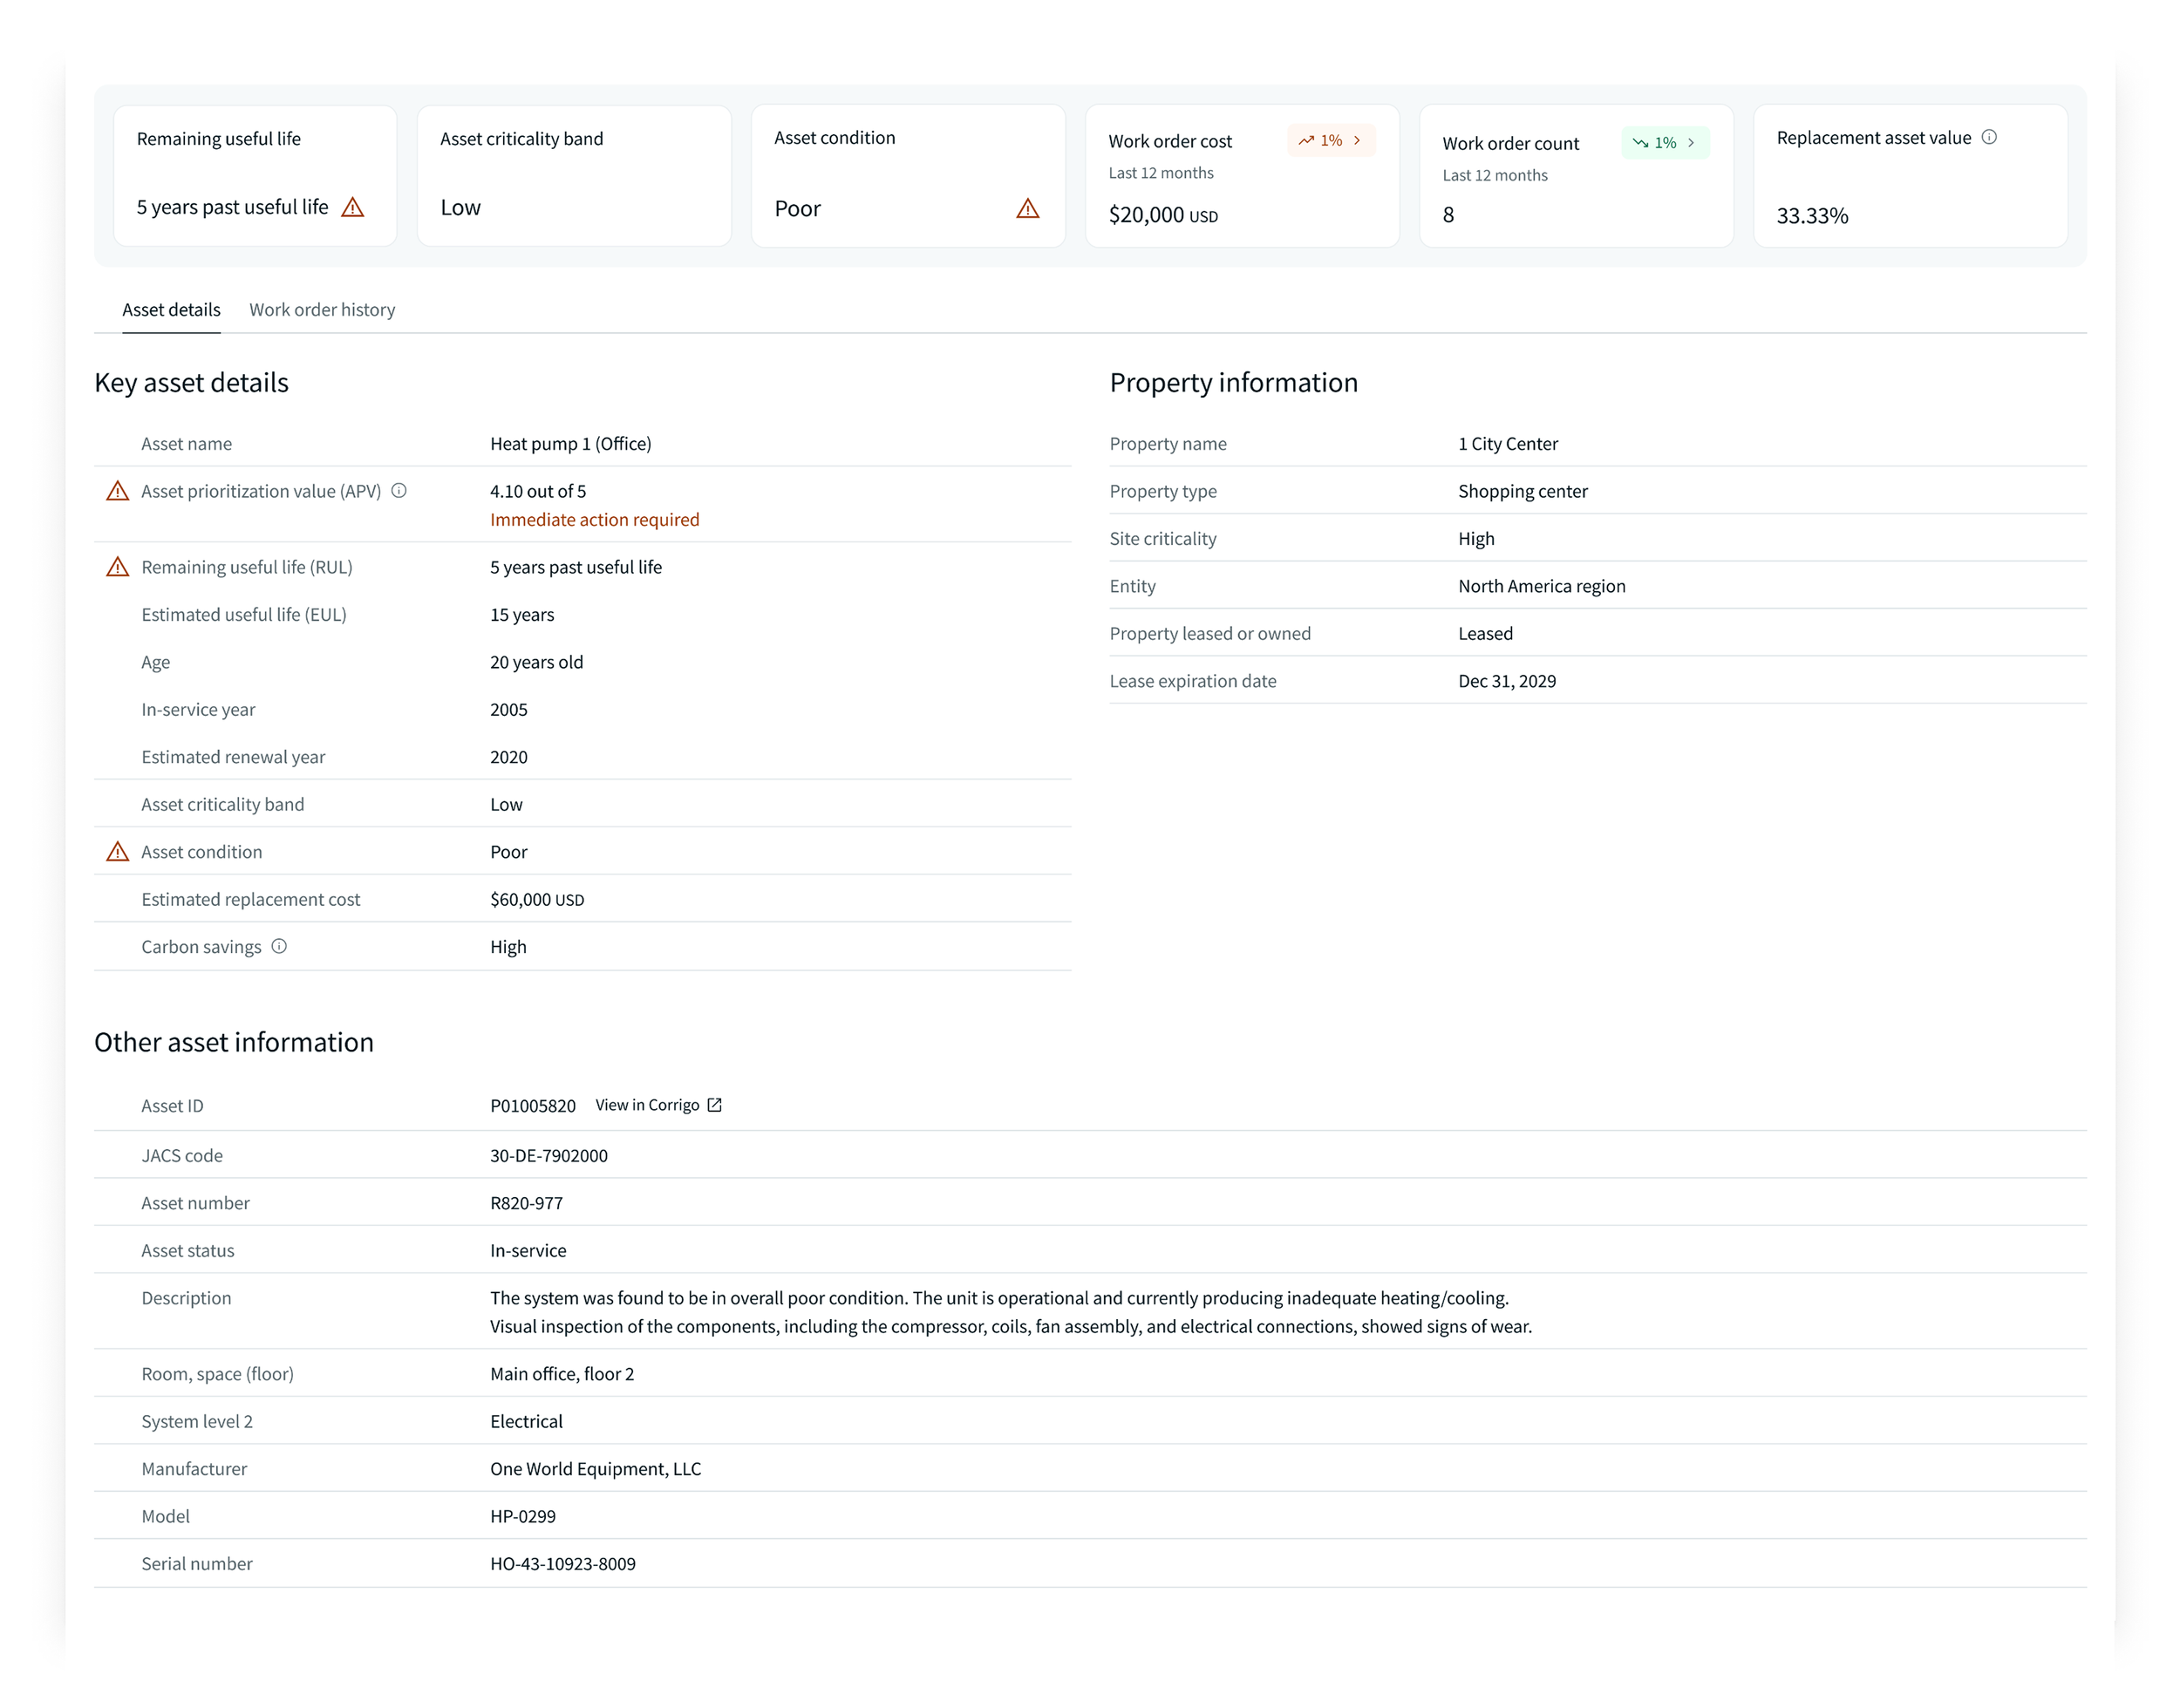Click Immediate action required text
The image size is (2180, 1708).
pos(594,520)
